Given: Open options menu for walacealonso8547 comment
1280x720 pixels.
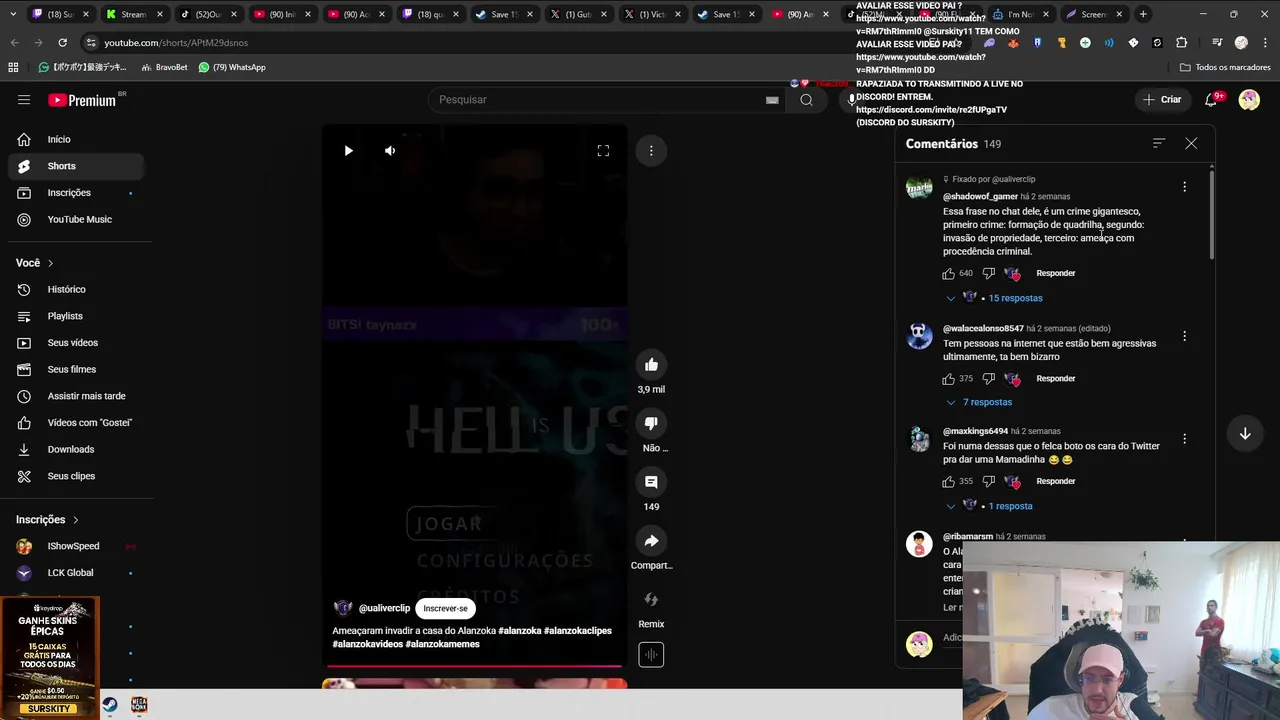Looking at the screenshot, I should pyautogui.click(x=1184, y=336).
